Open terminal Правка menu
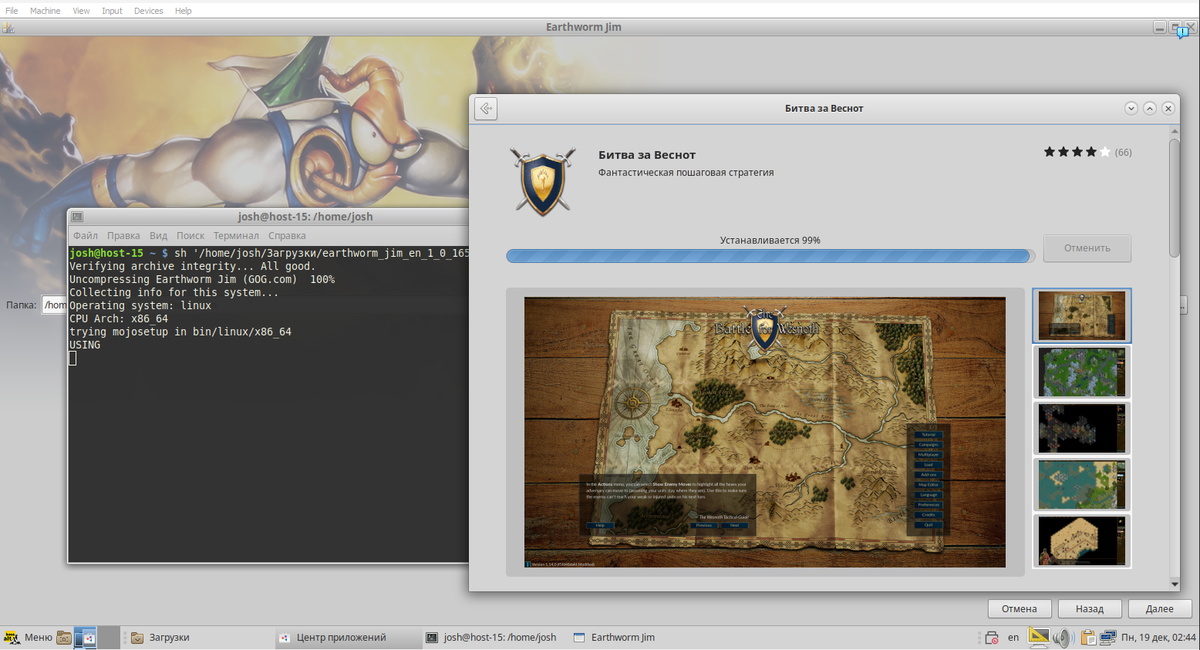The height and width of the screenshot is (650, 1200). 123,236
